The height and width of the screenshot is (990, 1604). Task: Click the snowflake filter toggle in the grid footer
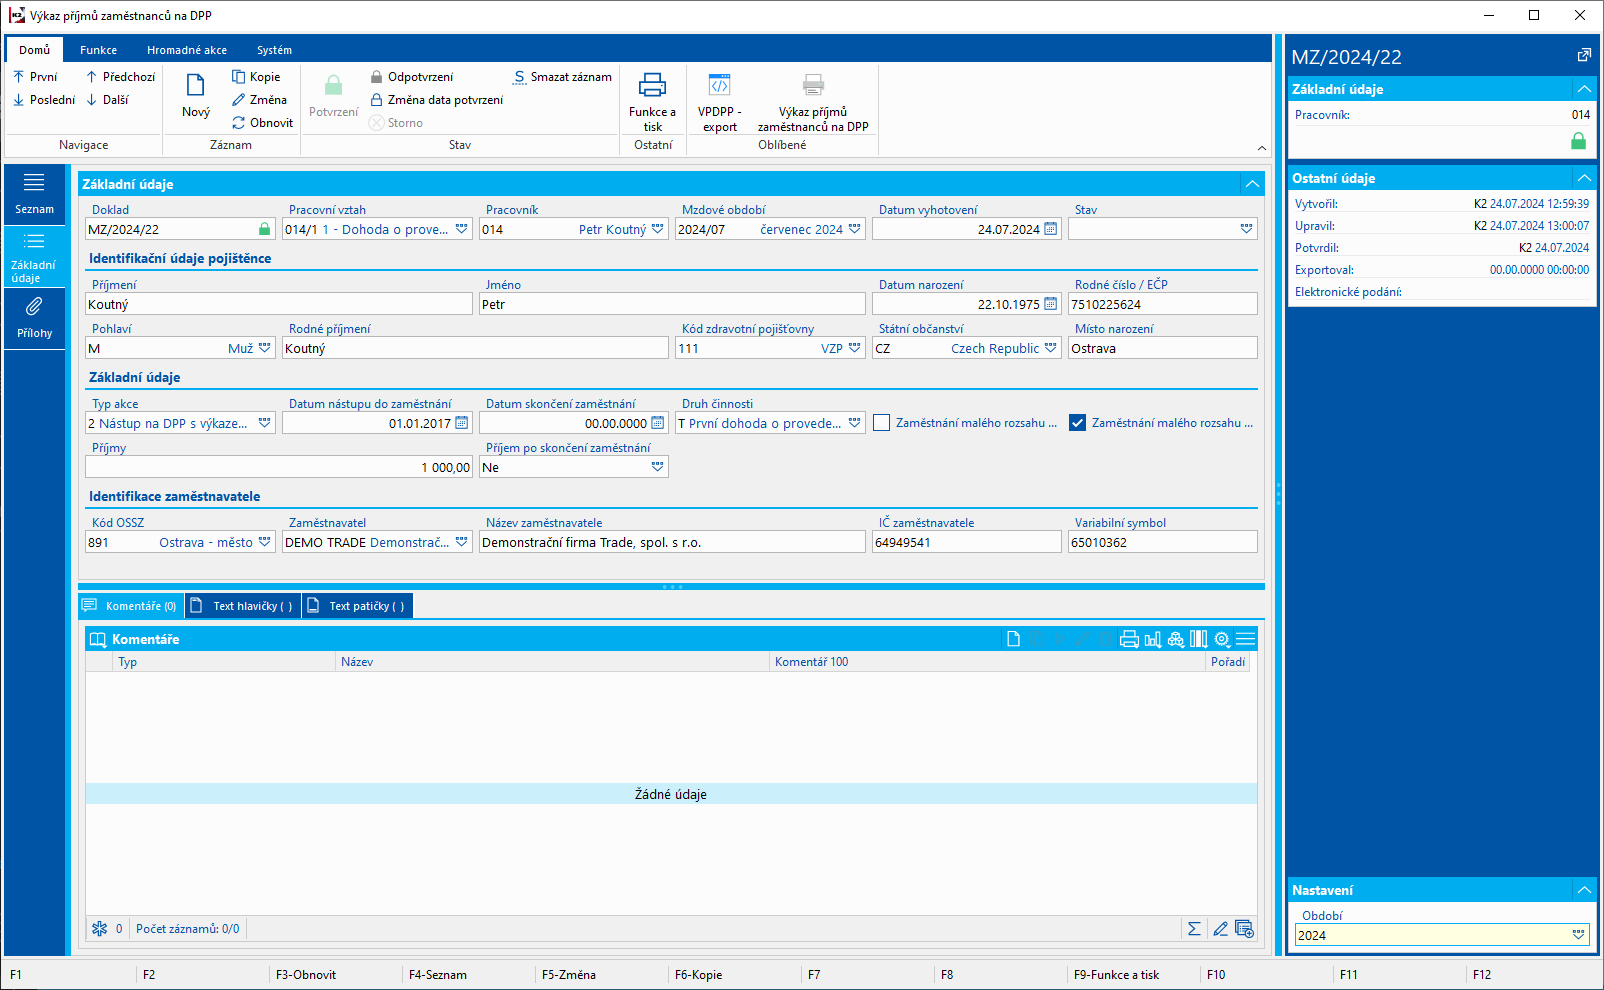point(99,929)
